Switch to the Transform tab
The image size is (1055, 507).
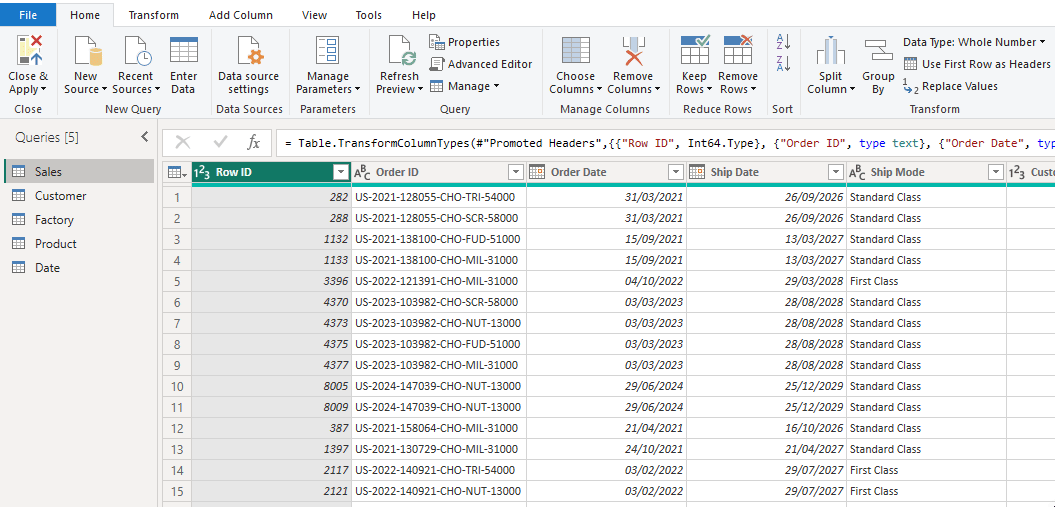(153, 15)
